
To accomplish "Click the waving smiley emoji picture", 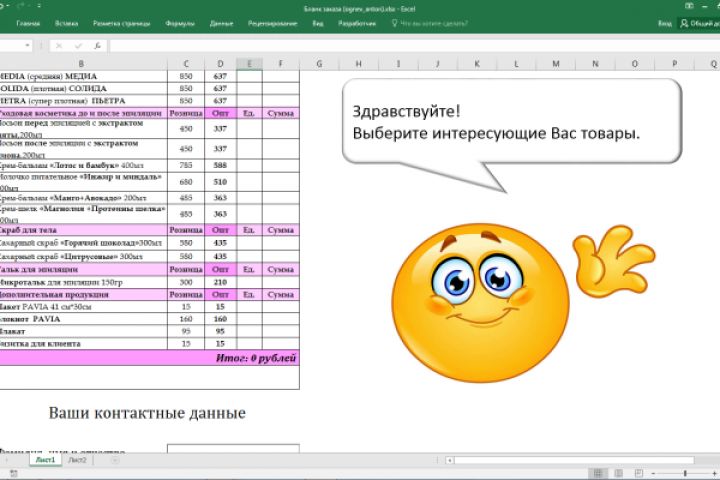I will 523,303.
